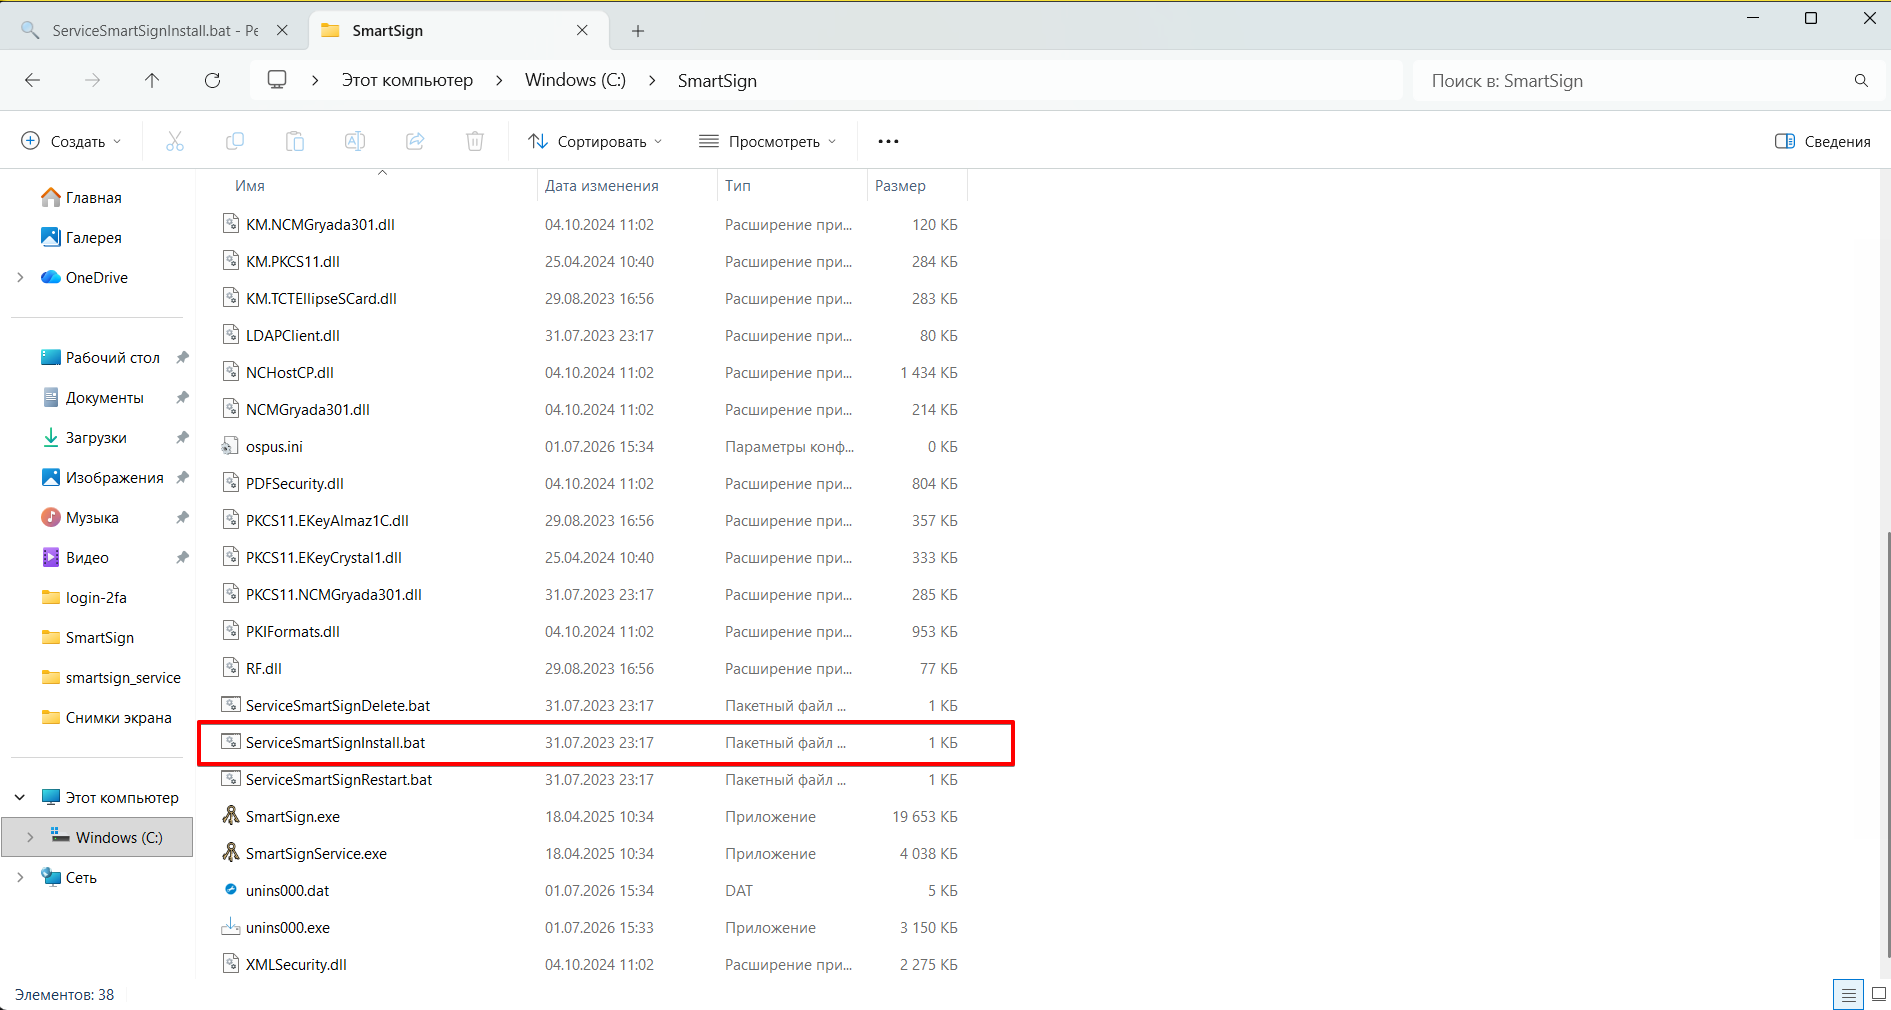Click the Delete trash can icon

click(x=475, y=141)
